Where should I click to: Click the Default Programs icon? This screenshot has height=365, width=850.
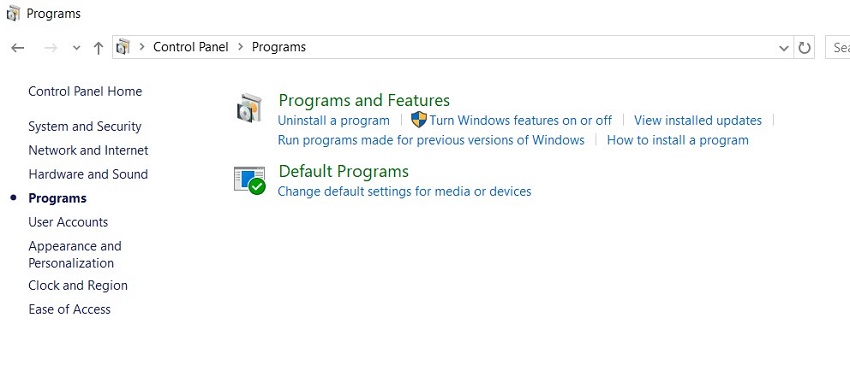point(250,180)
